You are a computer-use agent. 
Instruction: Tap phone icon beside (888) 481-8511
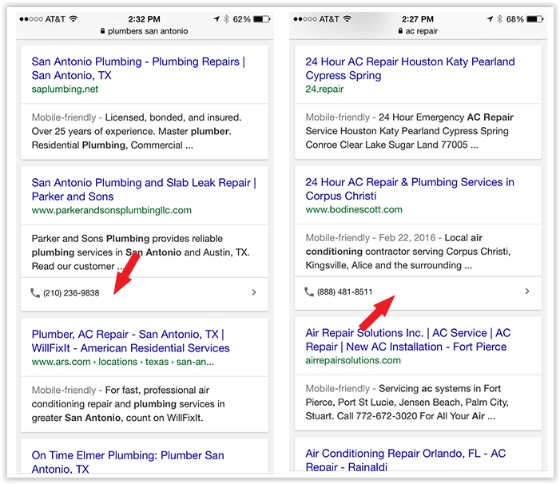click(309, 292)
